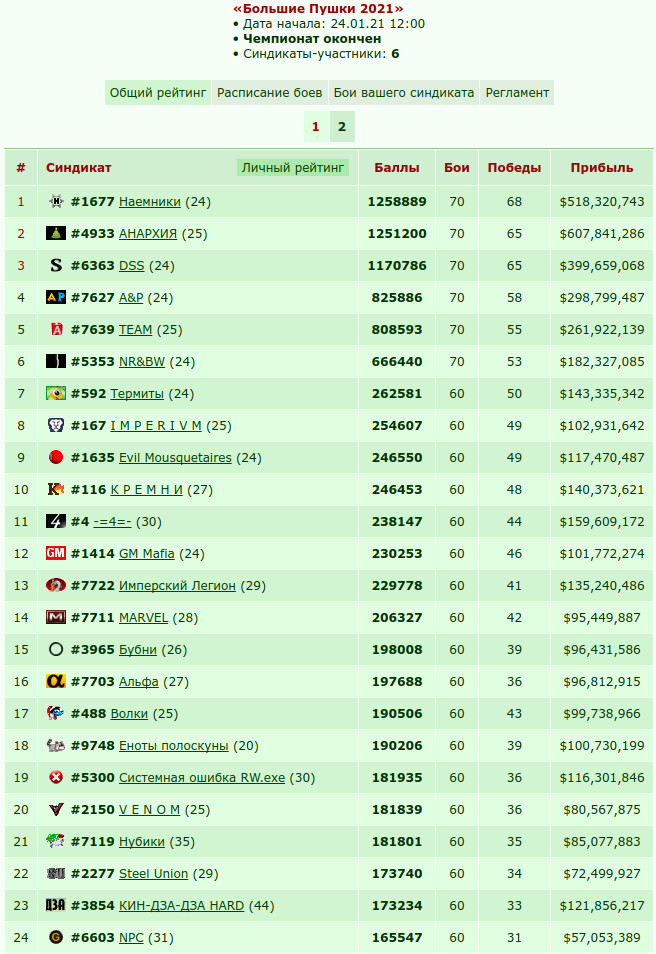Click the DSS syndicate S logo icon
The image size is (656, 954).
point(56,265)
